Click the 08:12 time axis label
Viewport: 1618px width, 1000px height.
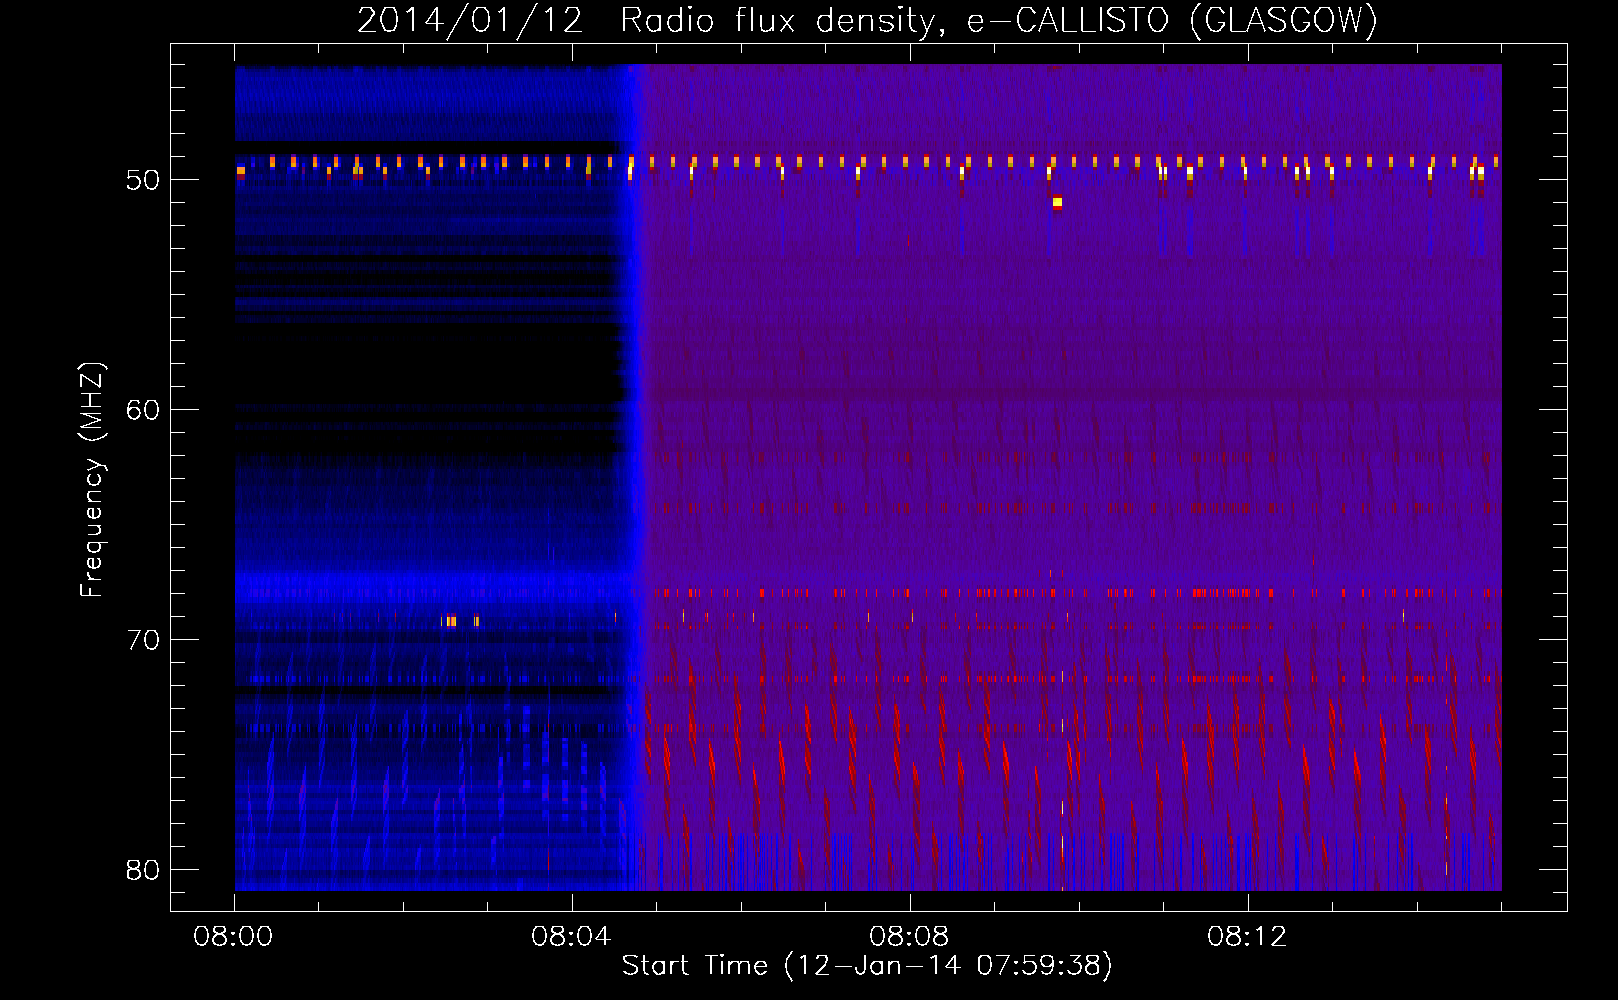tap(1247, 937)
